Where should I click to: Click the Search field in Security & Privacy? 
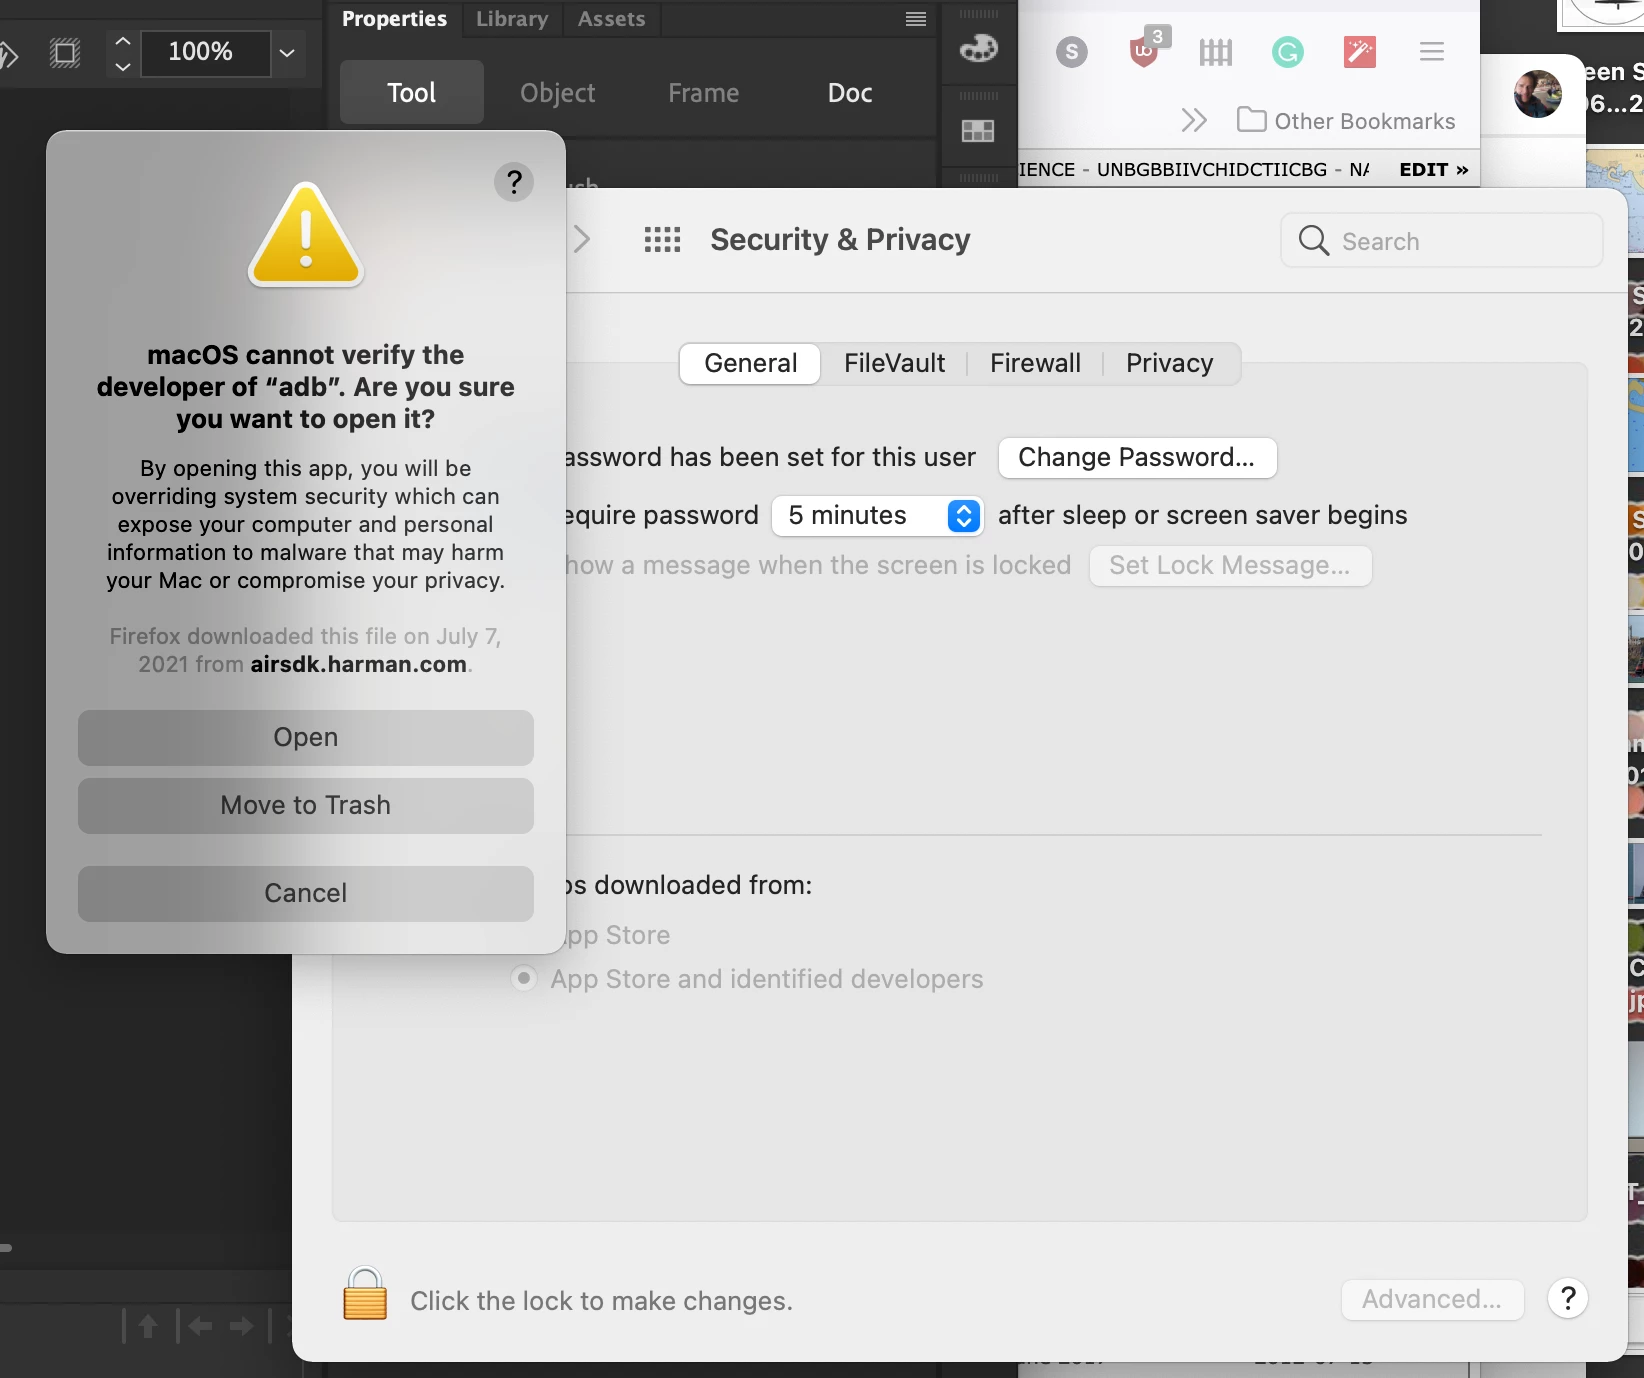1442,241
